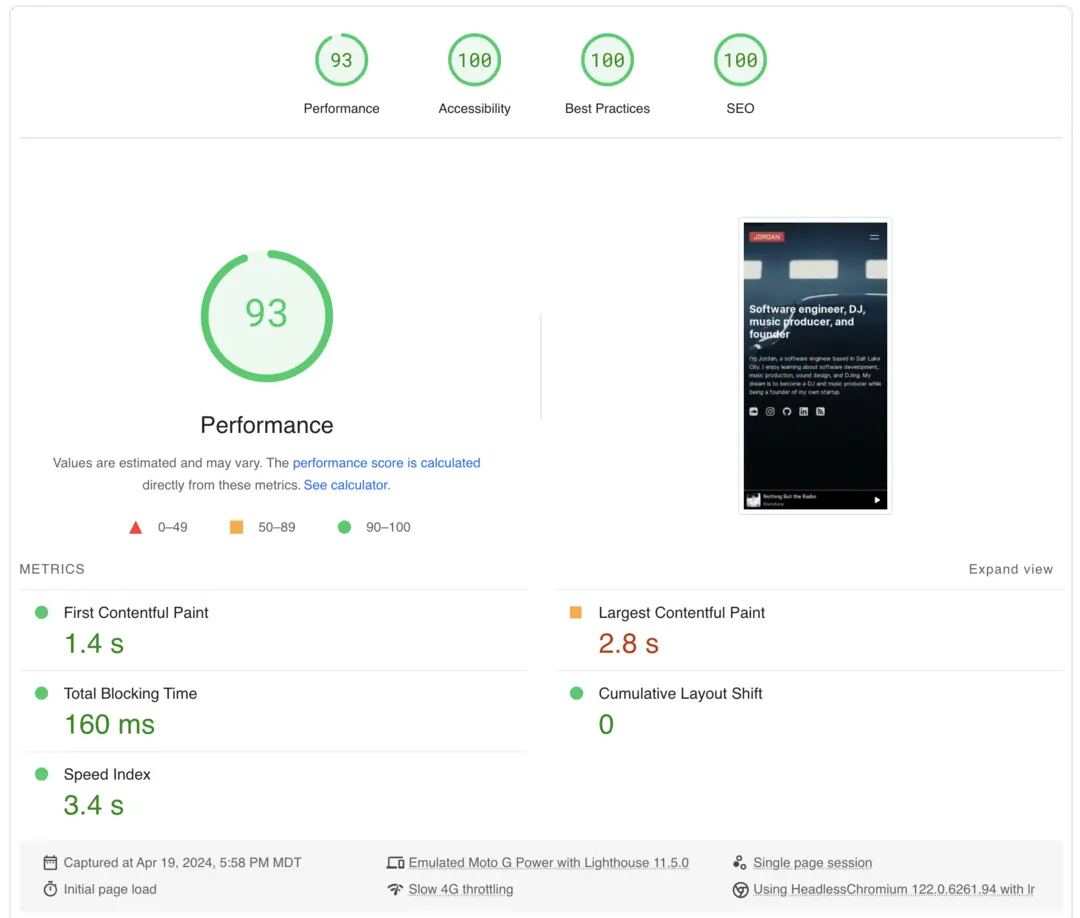Click the red triangle 0–49 legend icon

136,528
